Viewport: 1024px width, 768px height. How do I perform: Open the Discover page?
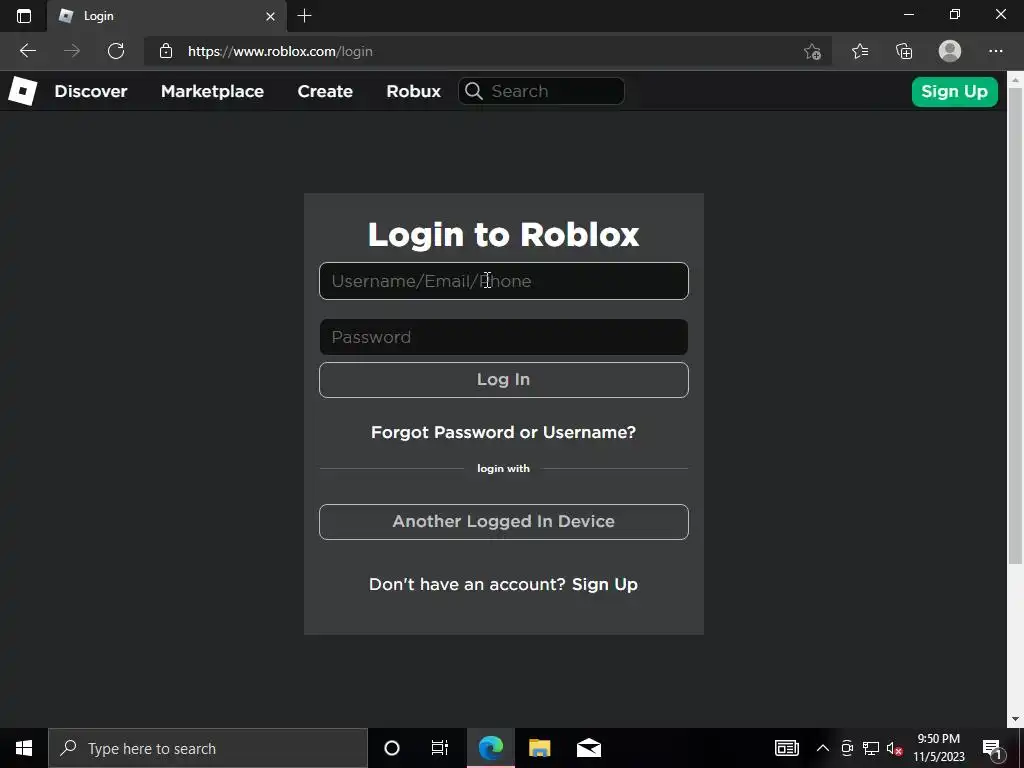(91, 91)
